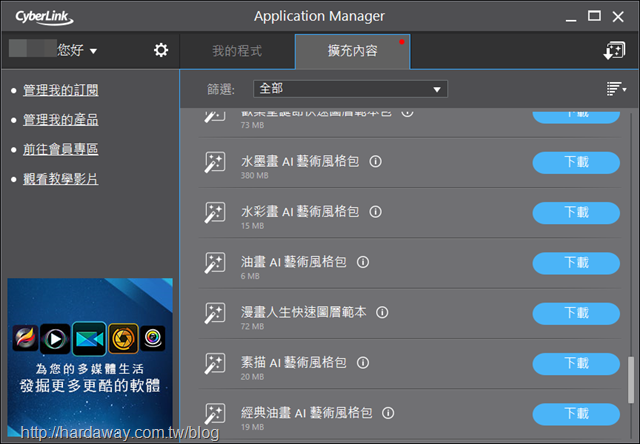Click the download-all icon at top right
Screen dimensions: 640x444
pyautogui.click(x=614, y=51)
